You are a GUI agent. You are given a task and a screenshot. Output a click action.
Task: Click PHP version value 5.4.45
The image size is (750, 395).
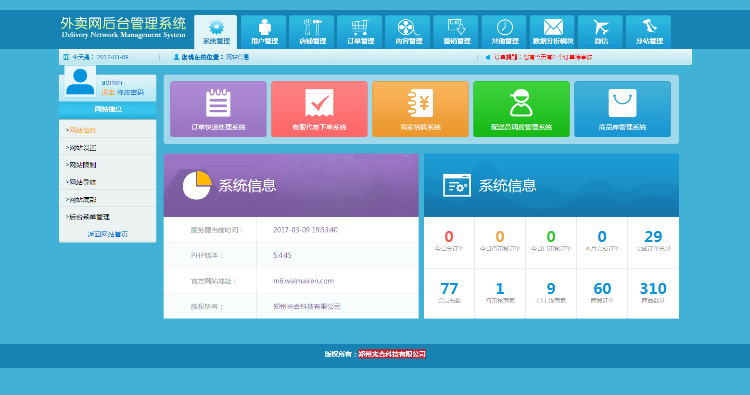tap(282, 255)
